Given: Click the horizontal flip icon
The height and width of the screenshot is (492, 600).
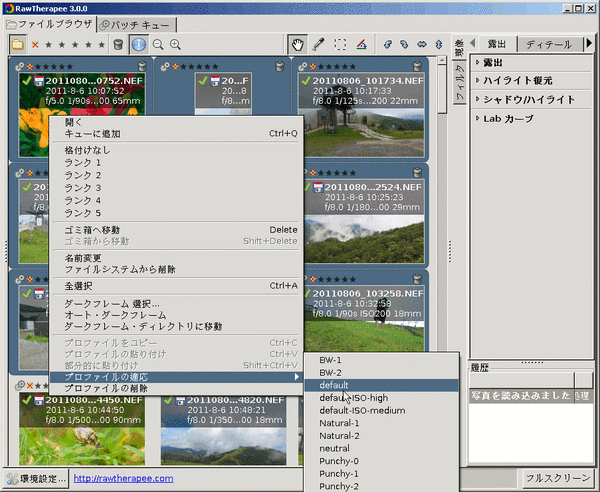Looking at the screenshot, I should tap(422, 45).
